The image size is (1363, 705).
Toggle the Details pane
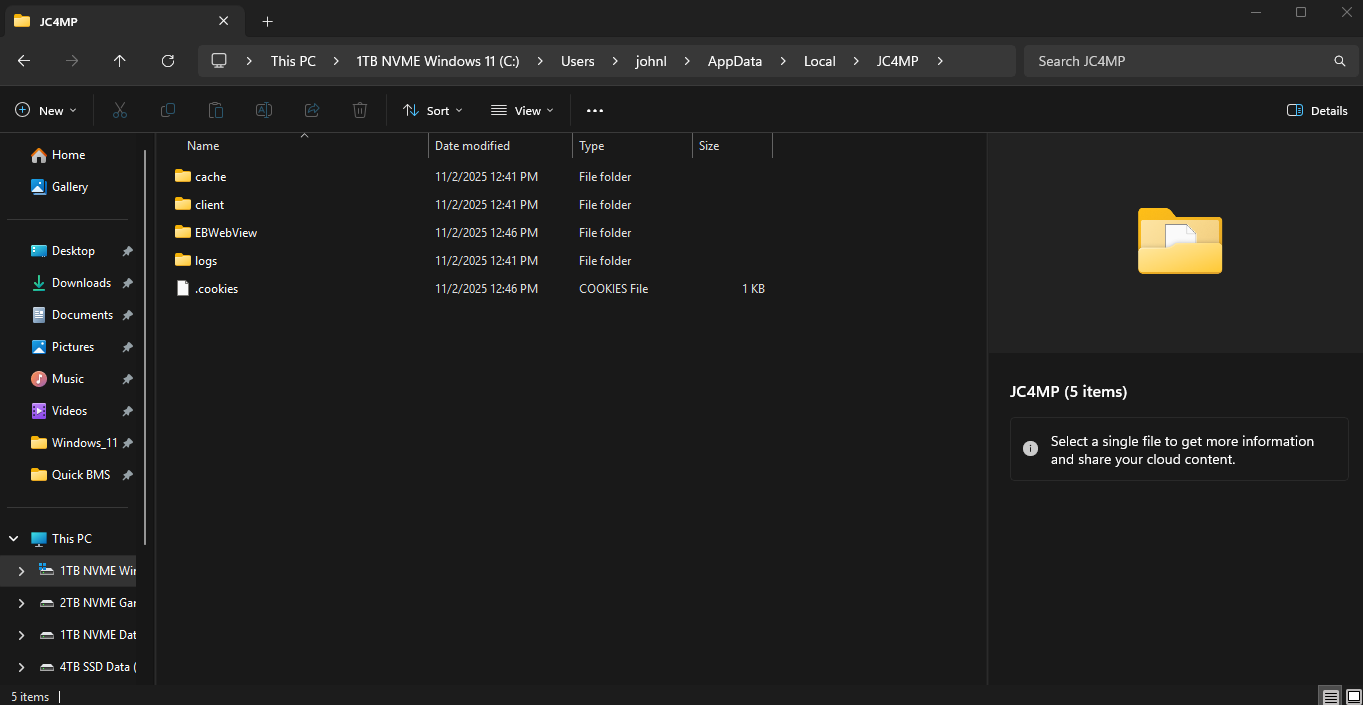click(x=1316, y=110)
